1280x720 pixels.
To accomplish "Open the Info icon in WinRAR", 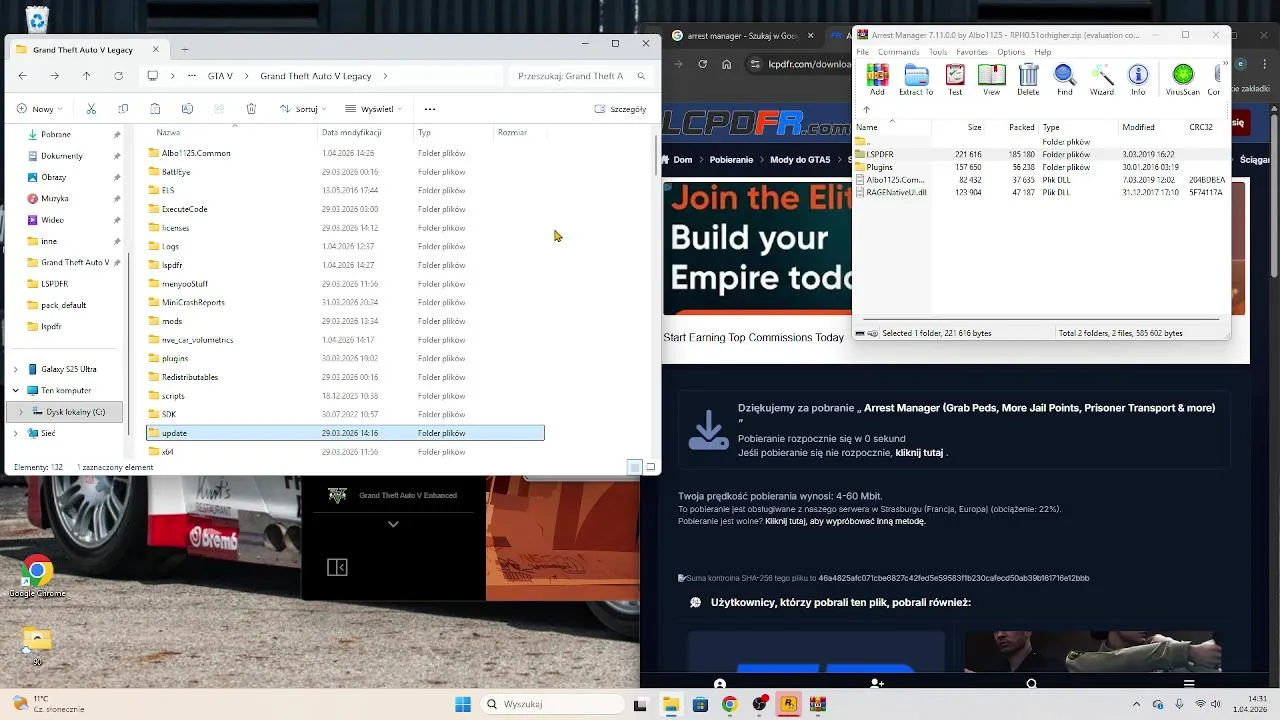I will [1138, 75].
